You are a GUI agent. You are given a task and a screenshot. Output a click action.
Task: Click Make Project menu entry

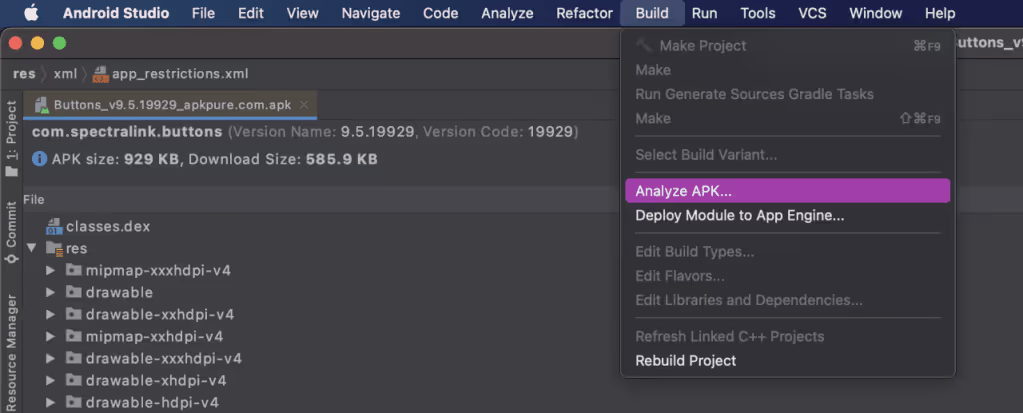(787, 46)
